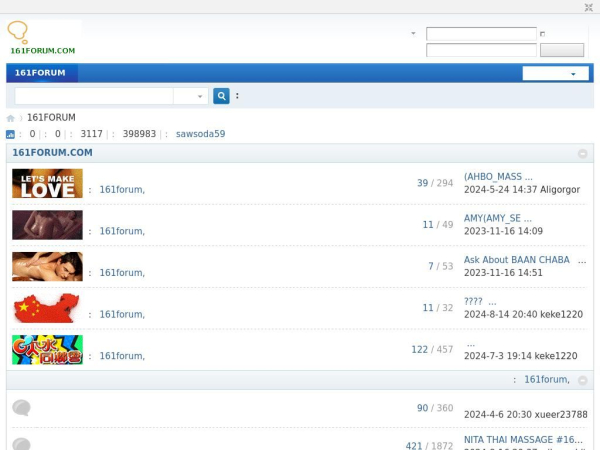Viewport: 600px width, 450px height.
Task: Click the 161FORUM.COM speech bubble logo
Action: pos(42,38)
